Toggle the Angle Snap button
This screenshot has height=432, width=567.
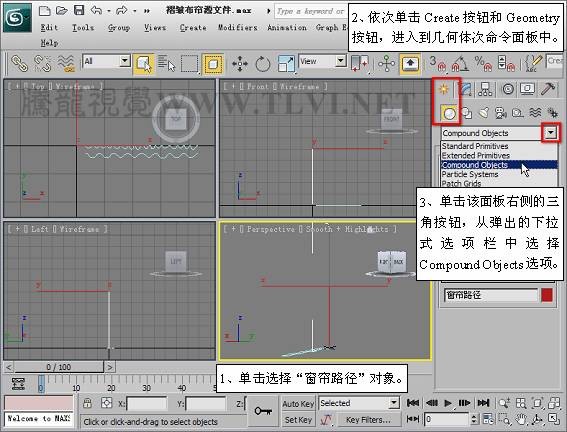459,64
